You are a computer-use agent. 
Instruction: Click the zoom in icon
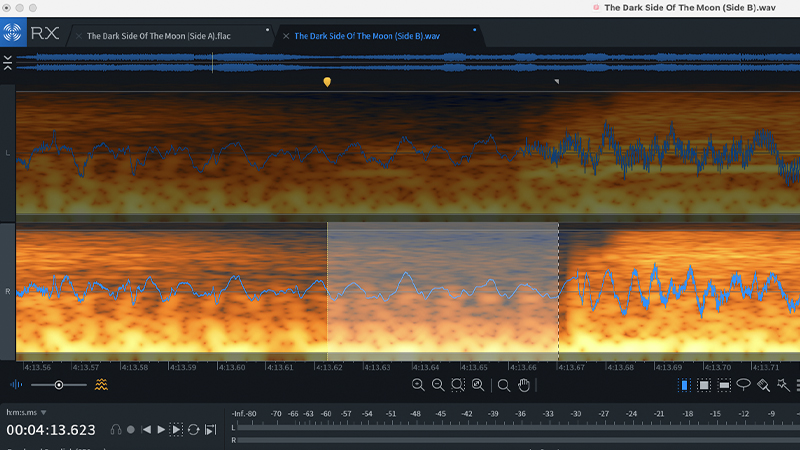coord(418,385)
